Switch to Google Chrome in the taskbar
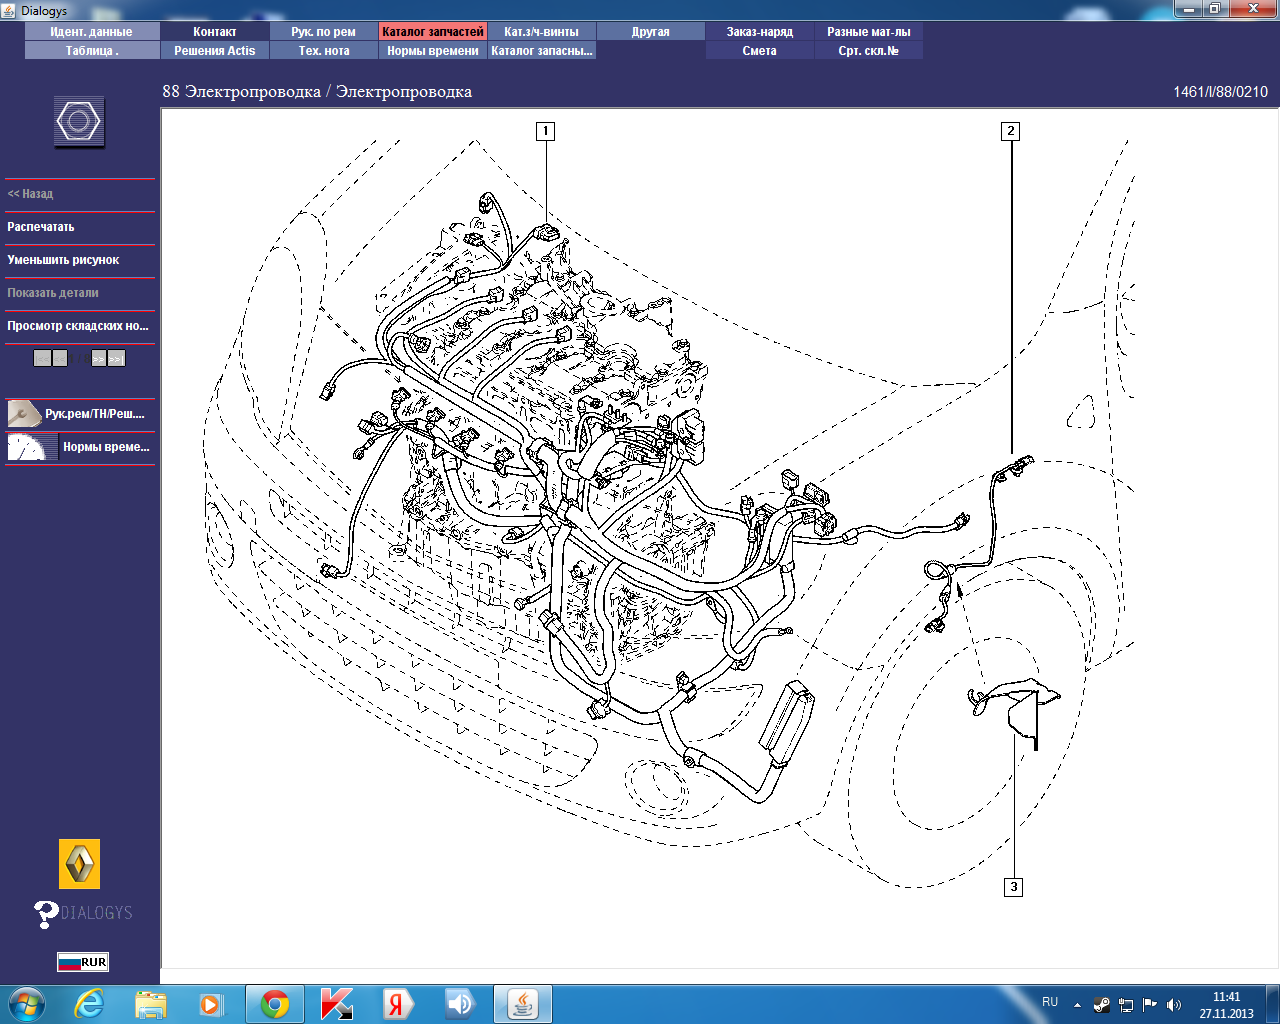The image size is (1280, 1024). (275, 1004)
